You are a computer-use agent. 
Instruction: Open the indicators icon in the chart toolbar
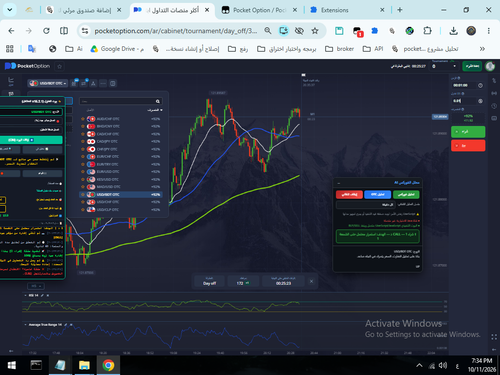tap(84, 83)
